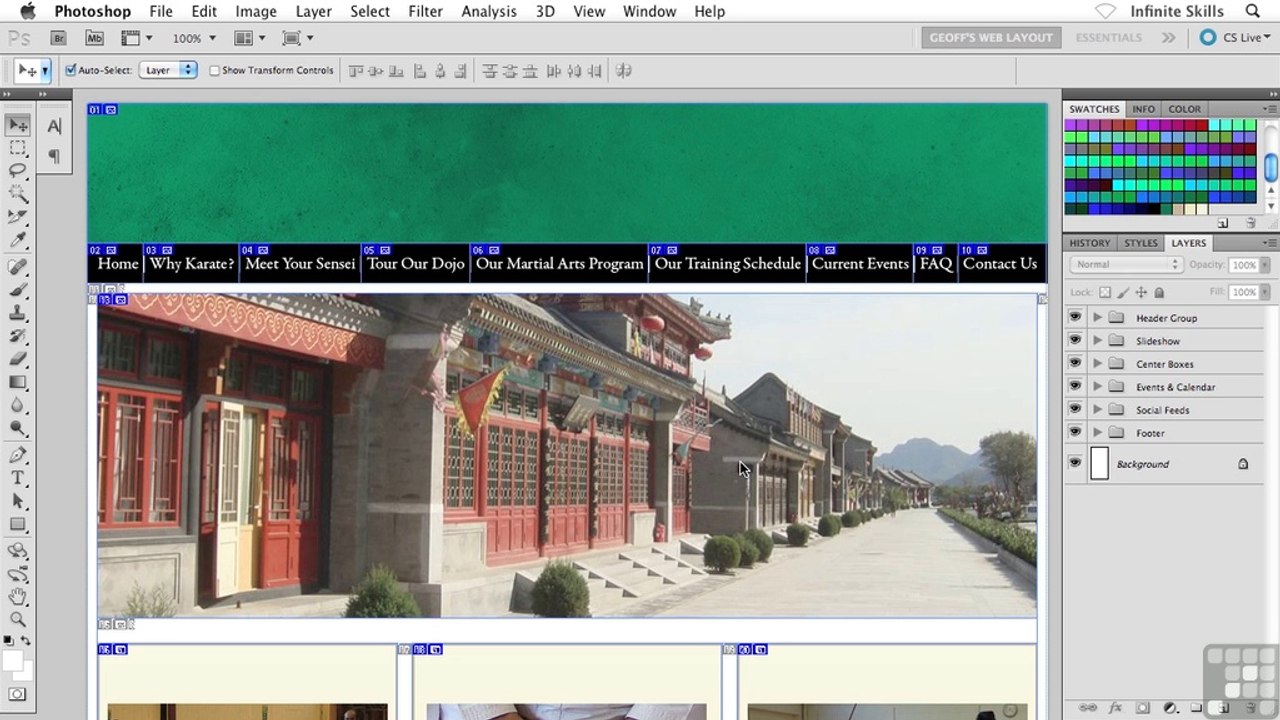Select the Dodge tool
The image size is (1280, 720).
18,428
